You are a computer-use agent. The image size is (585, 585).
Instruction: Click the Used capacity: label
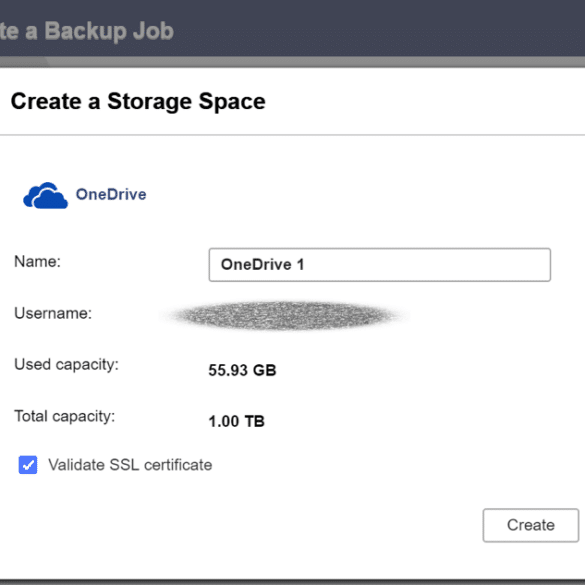coord(66,365)
